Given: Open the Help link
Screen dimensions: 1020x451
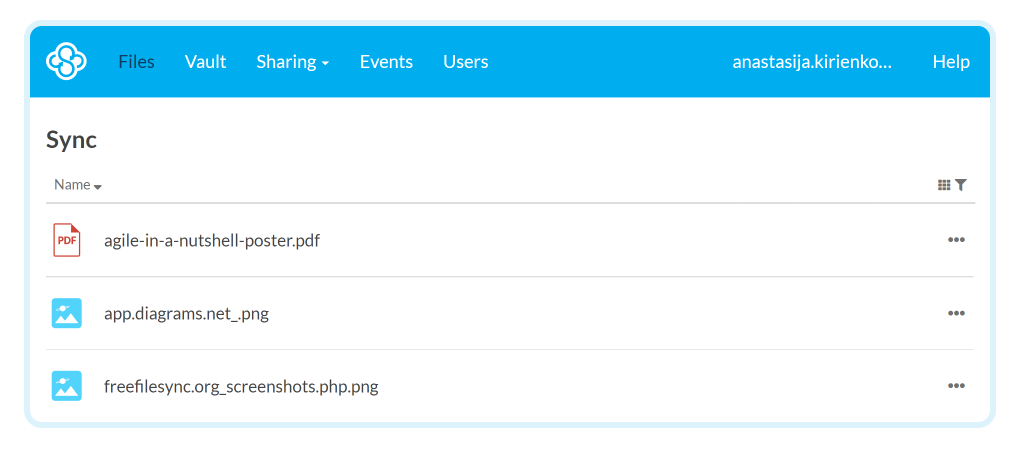Looking at the screenshot, I should (951, 62).
